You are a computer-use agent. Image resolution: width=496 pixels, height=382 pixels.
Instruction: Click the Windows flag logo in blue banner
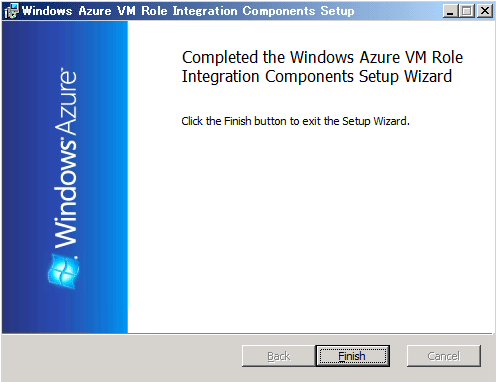[x=63, y=271]
